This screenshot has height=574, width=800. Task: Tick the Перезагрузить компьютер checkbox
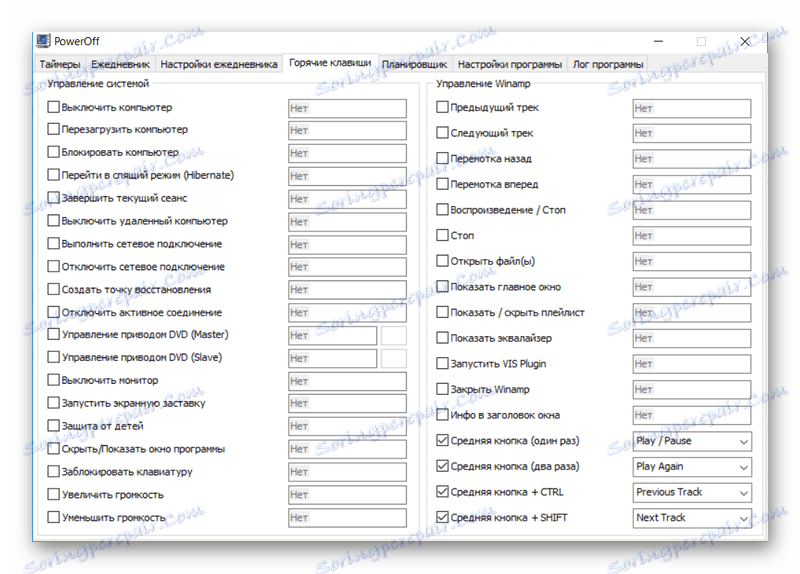point(54,129)
